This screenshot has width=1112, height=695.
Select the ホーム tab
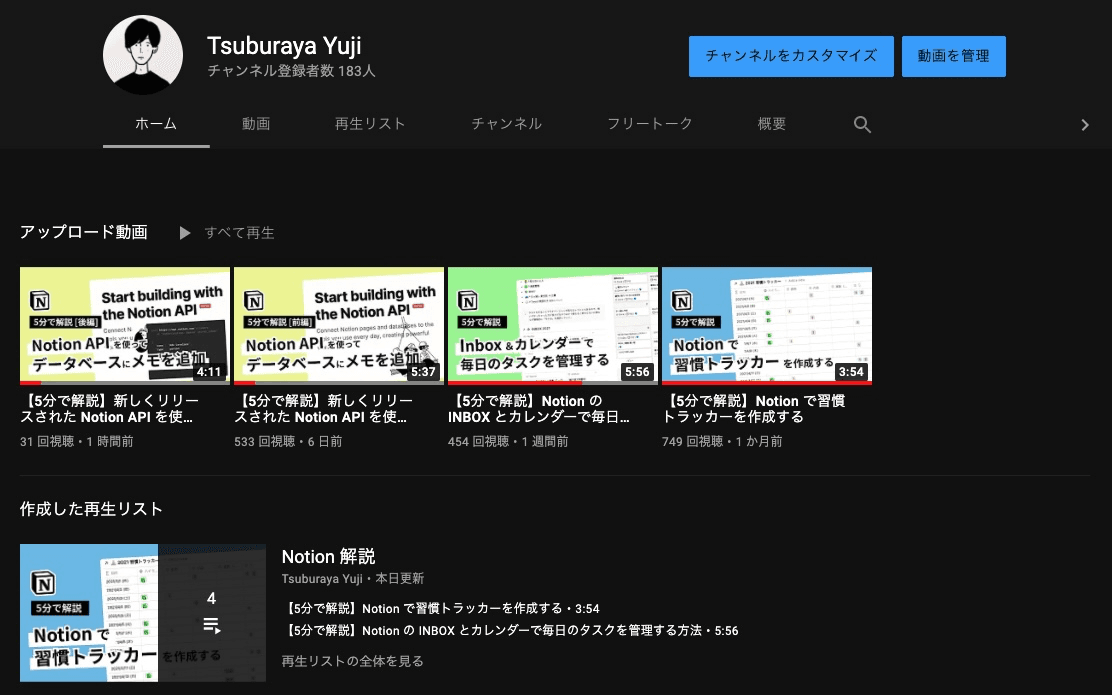pyautogui.click(x=156, y=124)
